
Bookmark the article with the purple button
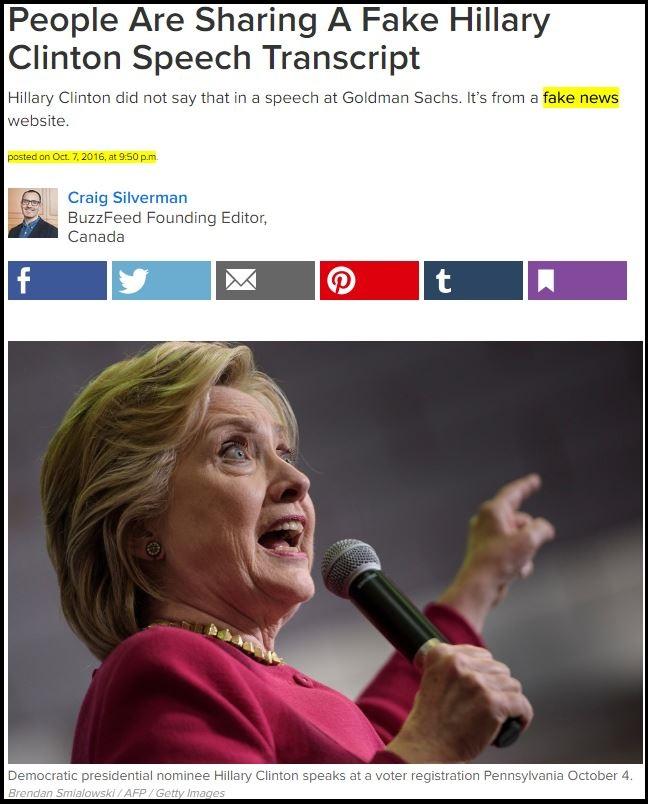(577, 280)
